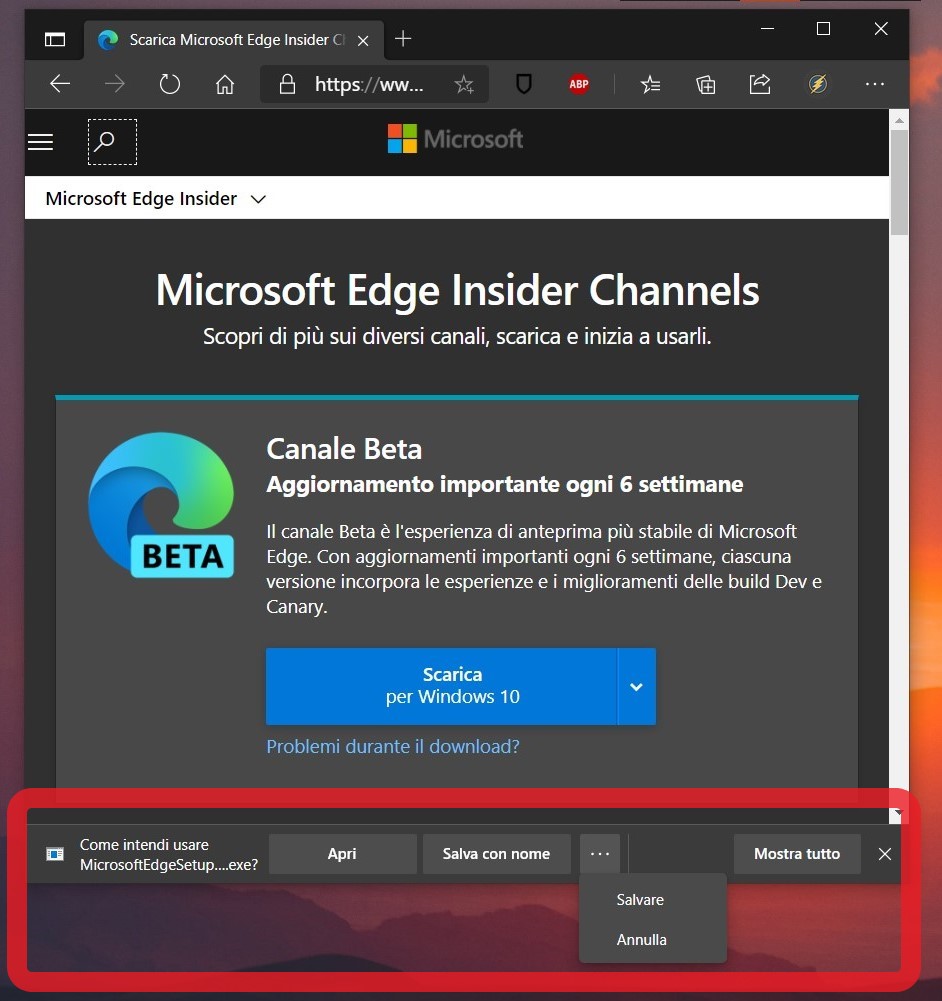The height and width of the screenshot is (1001, 942).
Task: Click Scarica per Windows 10 button
Action: (442, 686)
